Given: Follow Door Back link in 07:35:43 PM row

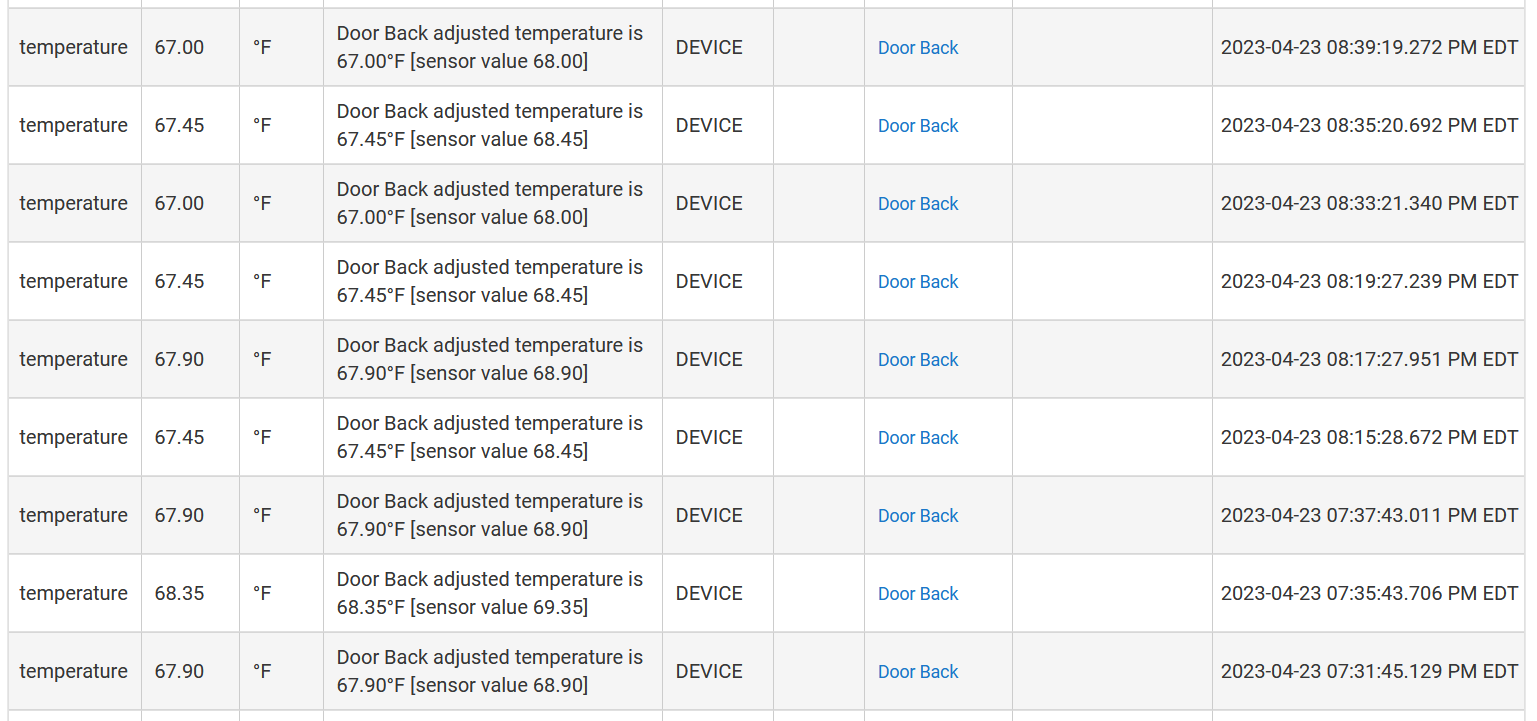Looking at the screenshot, I should point(918,594).
